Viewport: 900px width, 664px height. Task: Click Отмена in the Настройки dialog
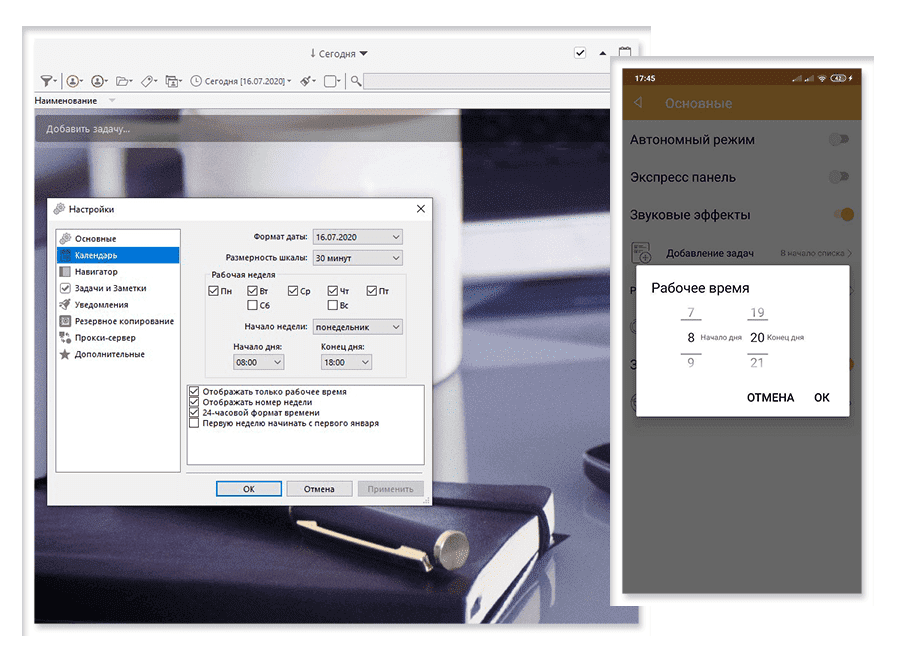(x=319, y=489)
